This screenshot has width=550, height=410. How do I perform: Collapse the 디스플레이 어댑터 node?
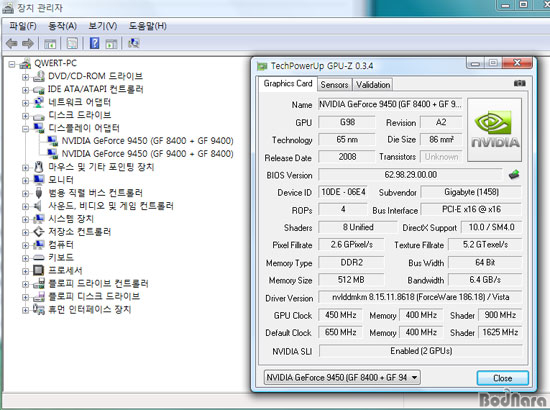[x=25, y=129]
